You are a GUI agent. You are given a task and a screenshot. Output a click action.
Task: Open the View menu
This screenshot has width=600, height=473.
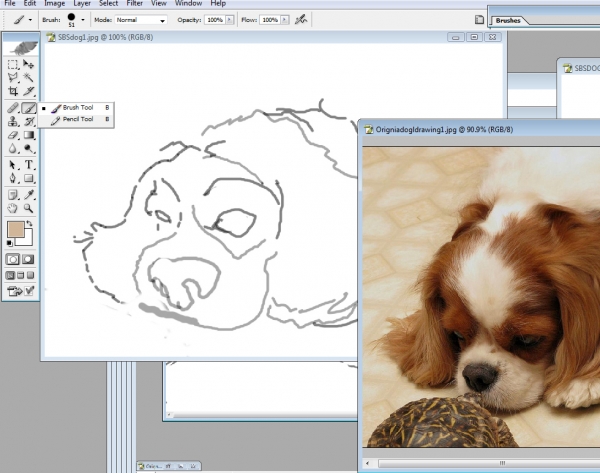(x=158, y=3)
